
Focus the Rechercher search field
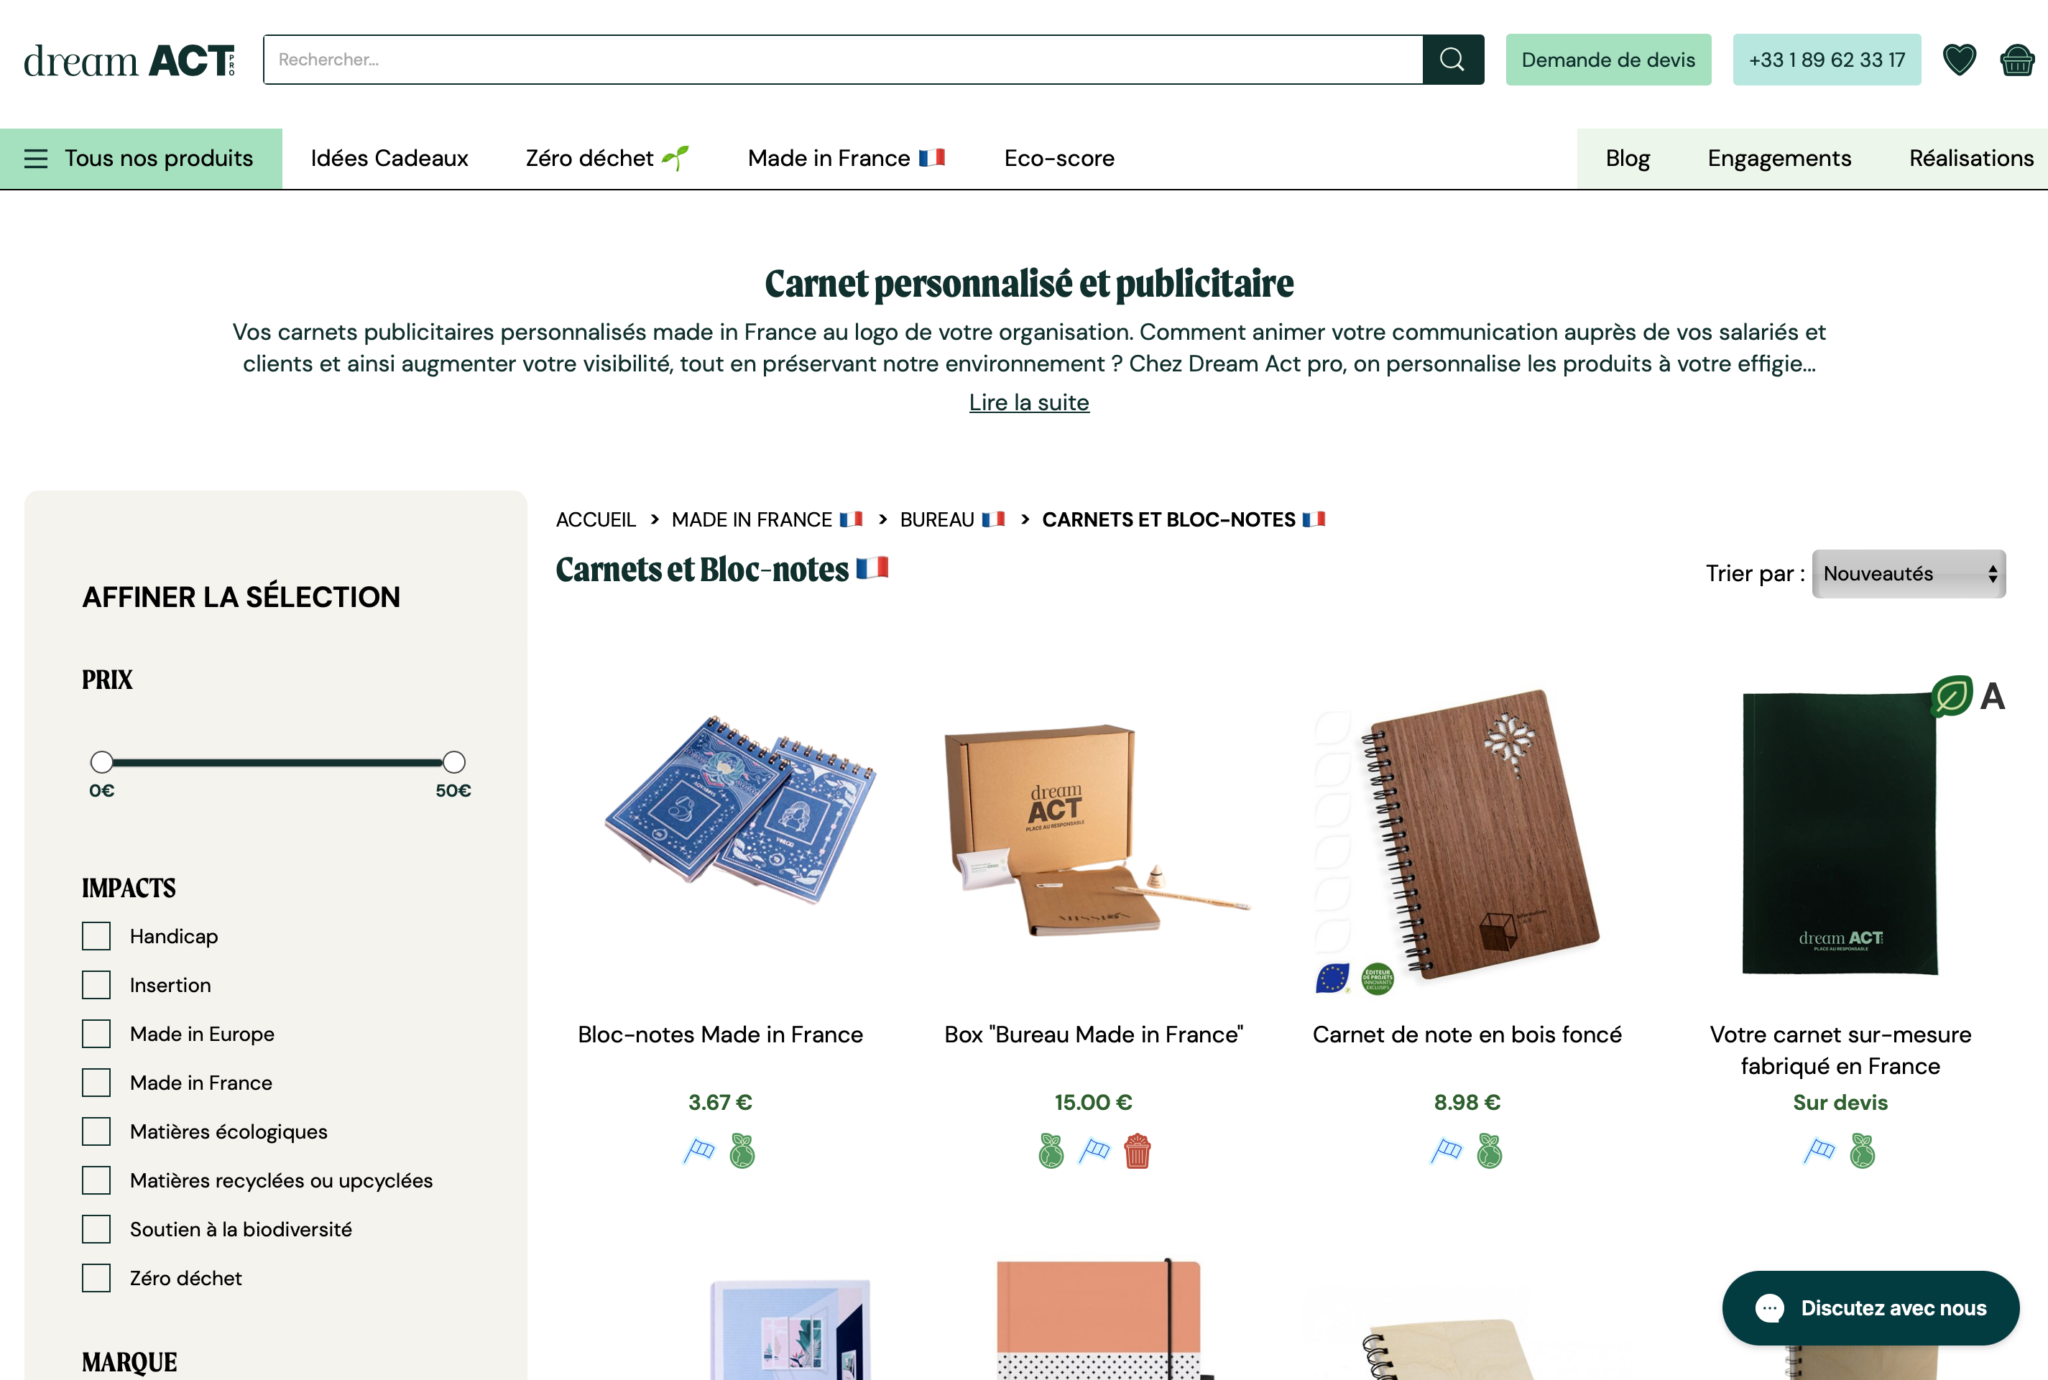pos(843,60)
